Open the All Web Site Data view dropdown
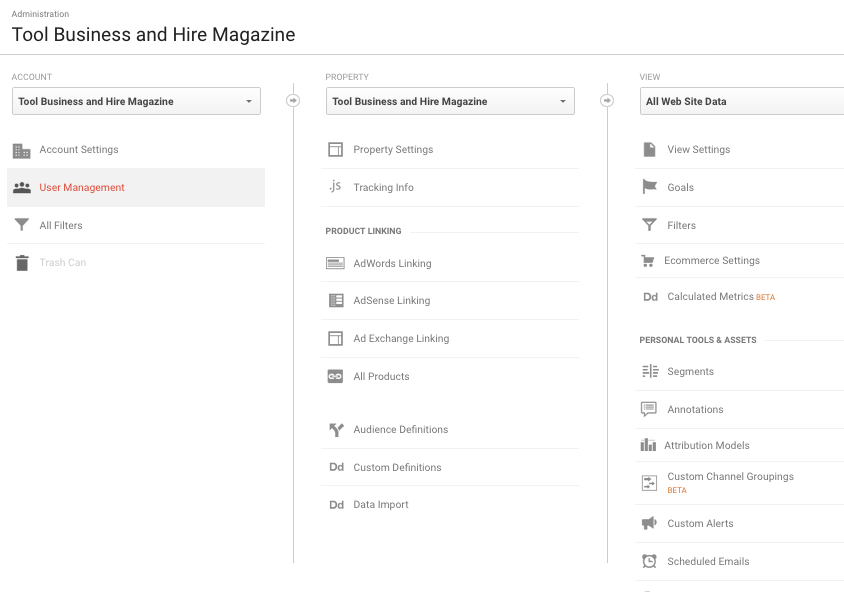Screen dimensions: 844x592 click(x=742, y=101)
